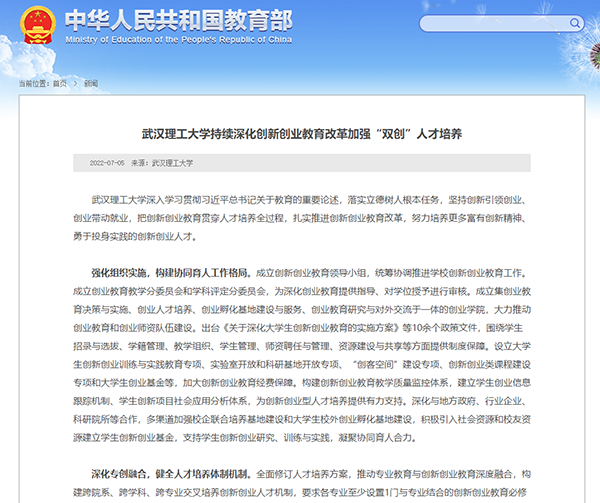Click the line starting 建跨院系、跨学科
600x503 pixels.
(300, 493)
